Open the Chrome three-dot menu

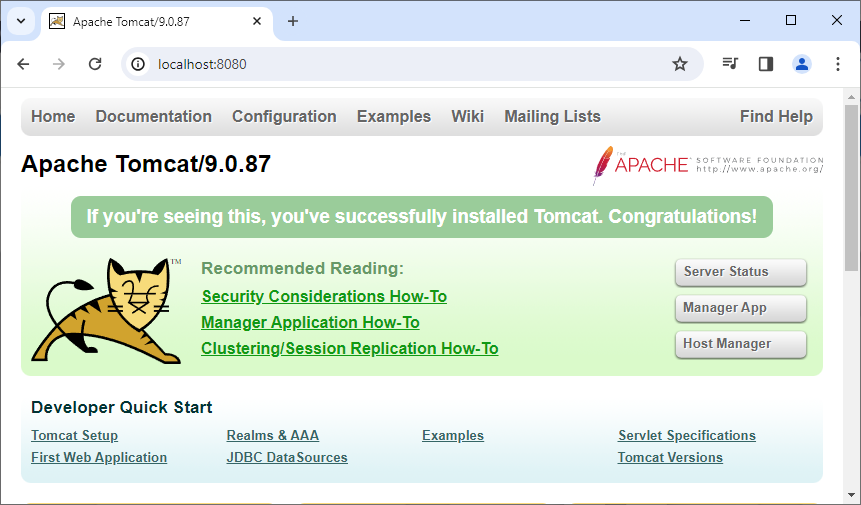pos(838,64)
